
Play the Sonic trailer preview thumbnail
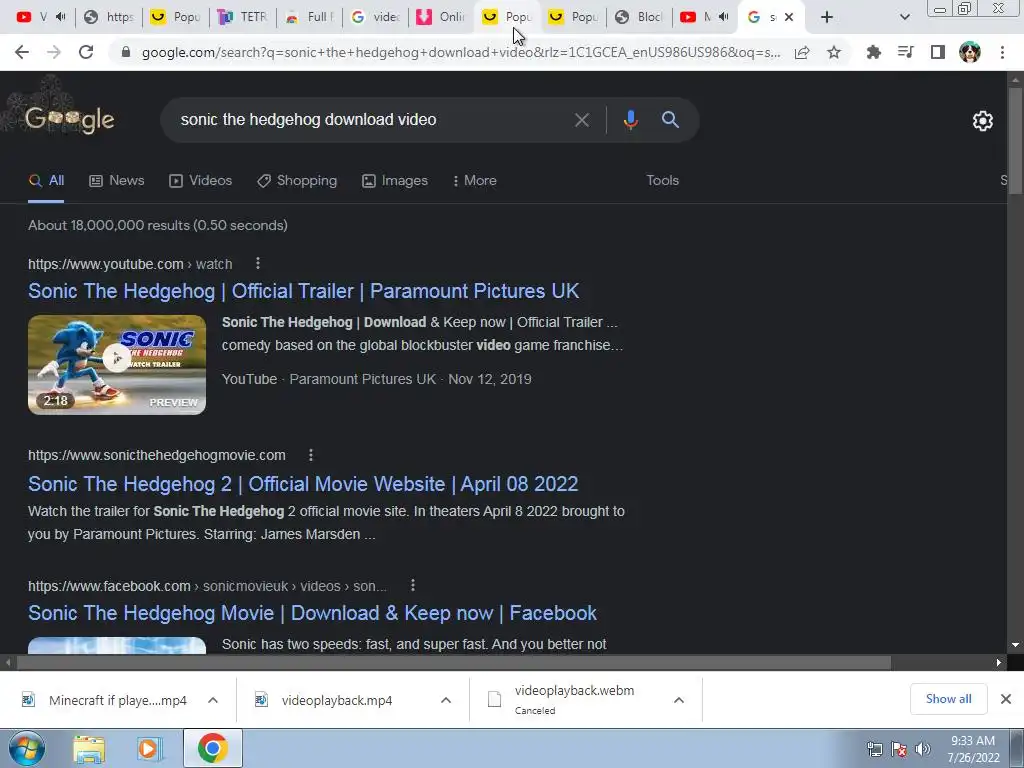click(x=117, y=364)
